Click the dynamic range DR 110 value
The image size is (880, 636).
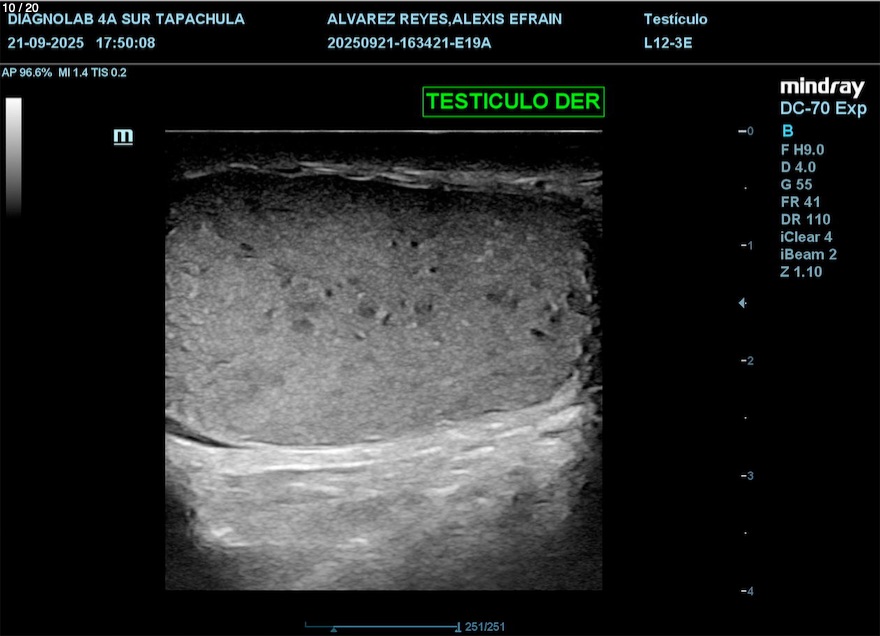[x=805, y=219]
